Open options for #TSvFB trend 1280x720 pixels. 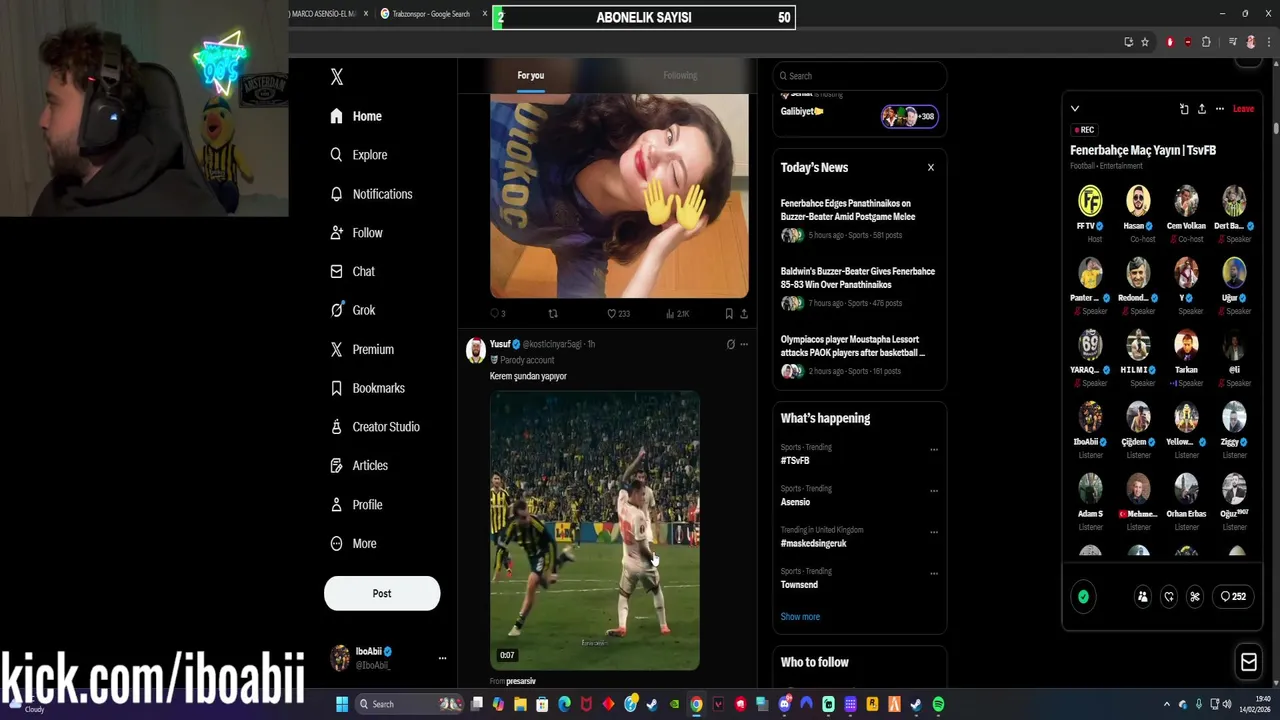click(x=934, y=449)
